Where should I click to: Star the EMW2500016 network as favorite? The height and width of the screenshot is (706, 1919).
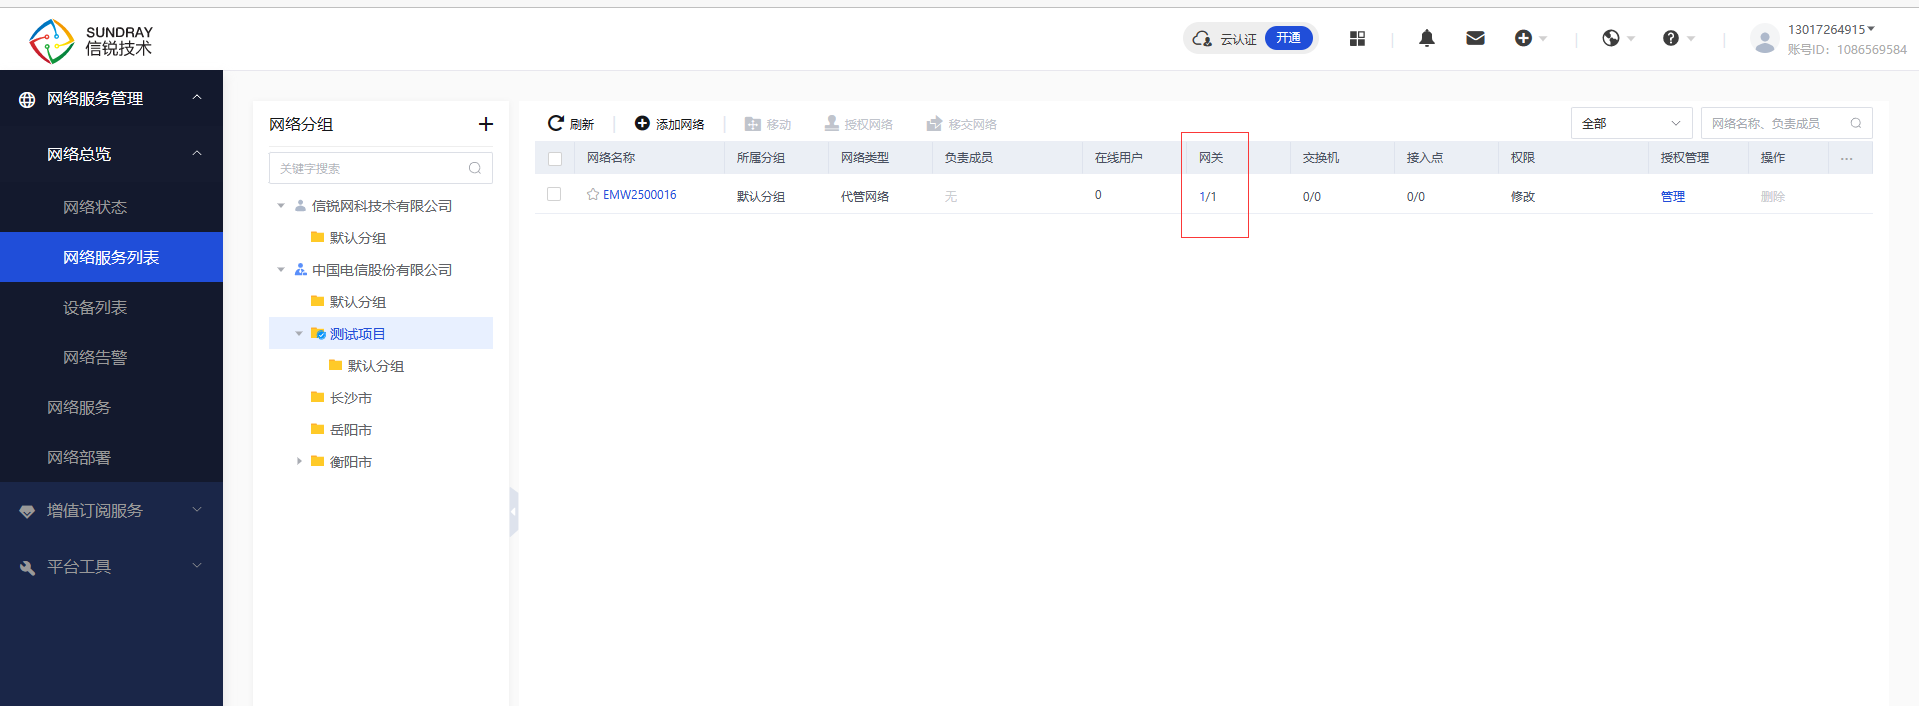593,195
